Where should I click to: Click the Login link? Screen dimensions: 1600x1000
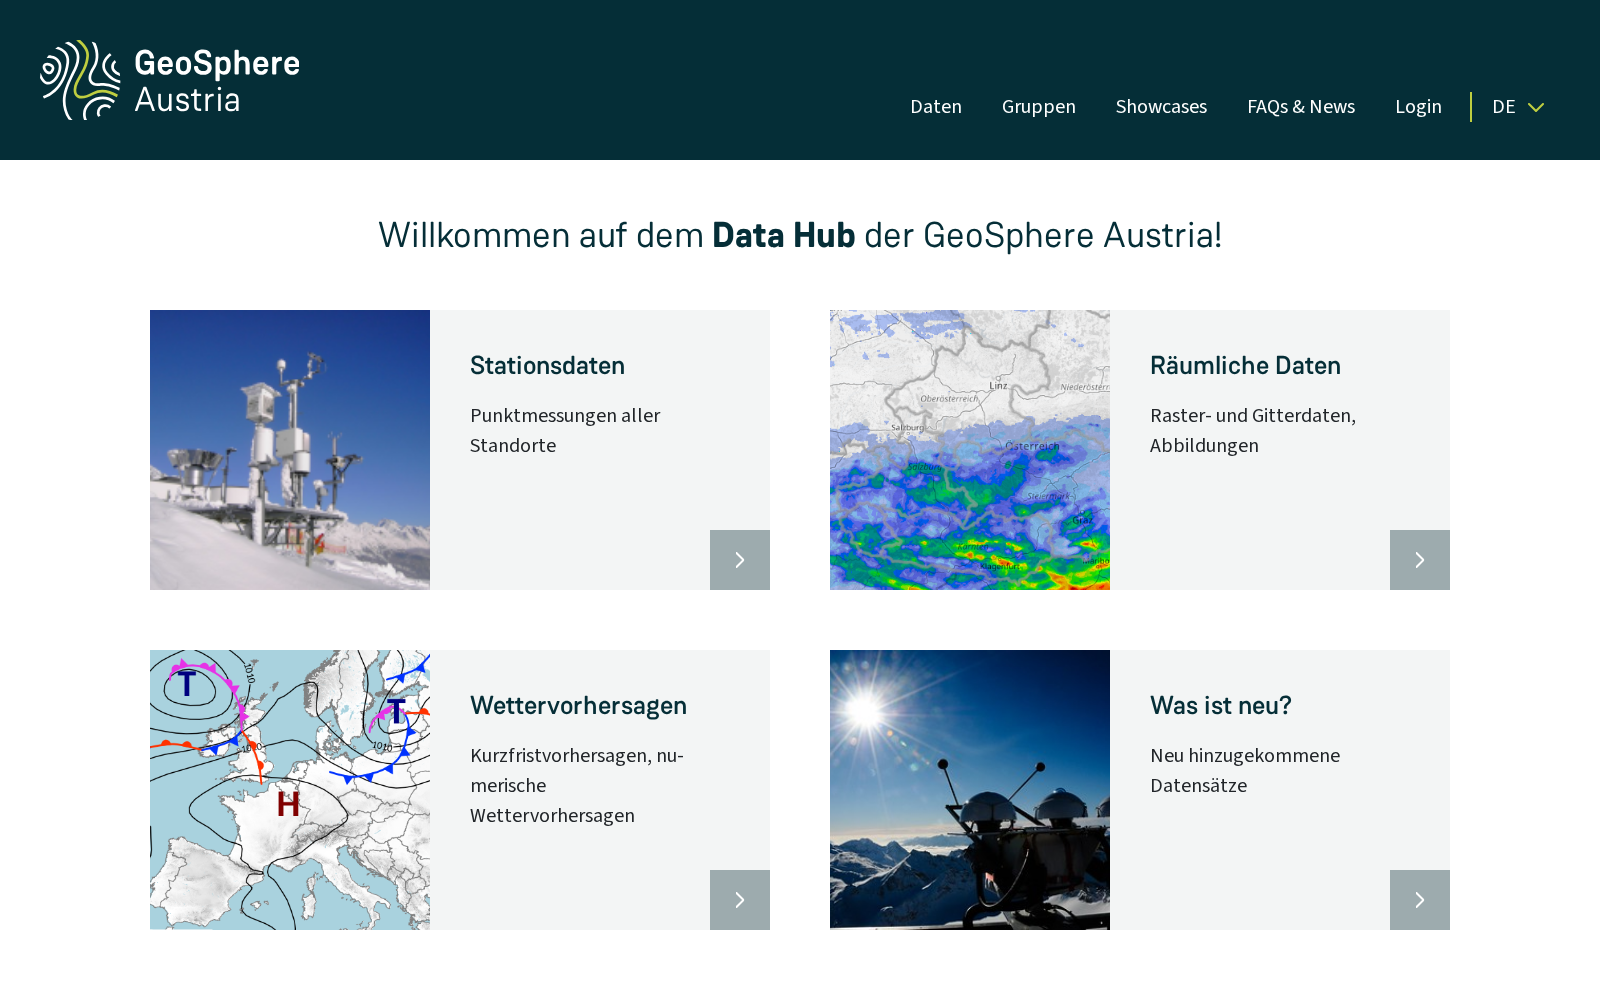1418,106
